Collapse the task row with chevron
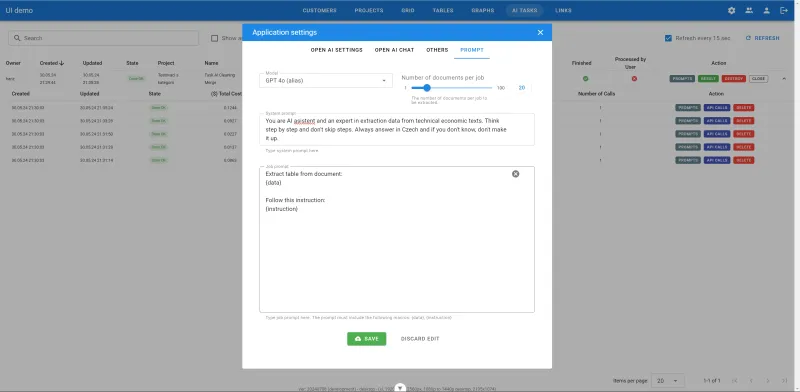 [784, 79]
